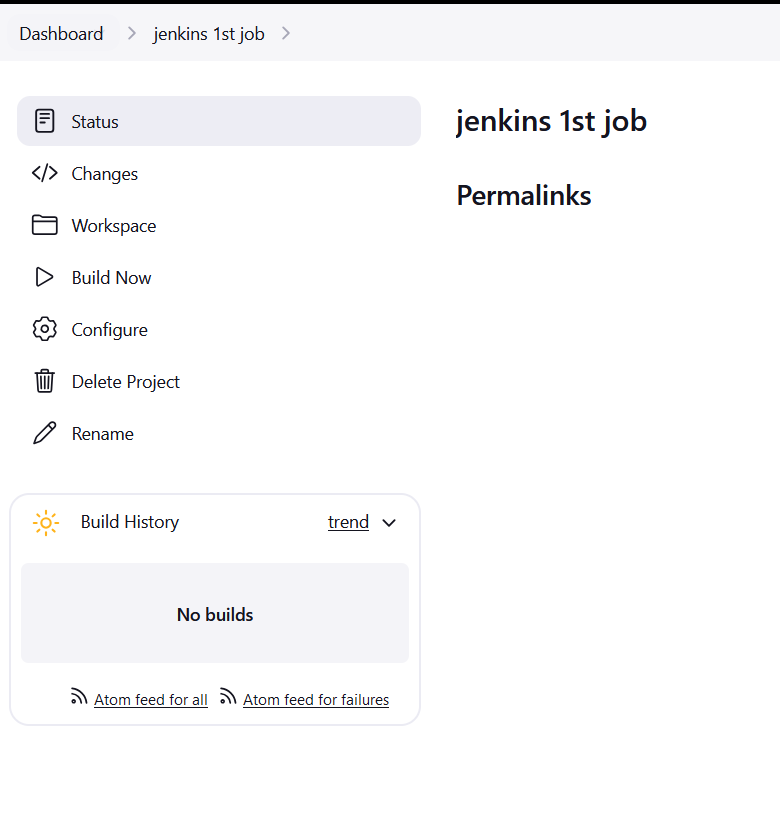The width and height of the screenshot is (780, 828).
Task: Click the jenkins 1st job breadcrumb link
Action: [x=209, y=34]
